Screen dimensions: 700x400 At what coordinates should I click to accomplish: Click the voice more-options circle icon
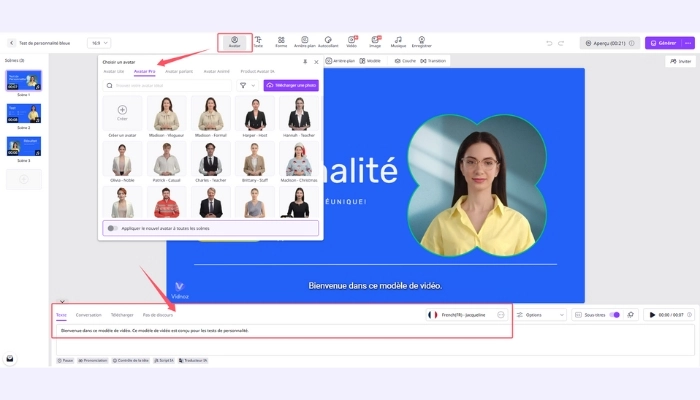501,315
